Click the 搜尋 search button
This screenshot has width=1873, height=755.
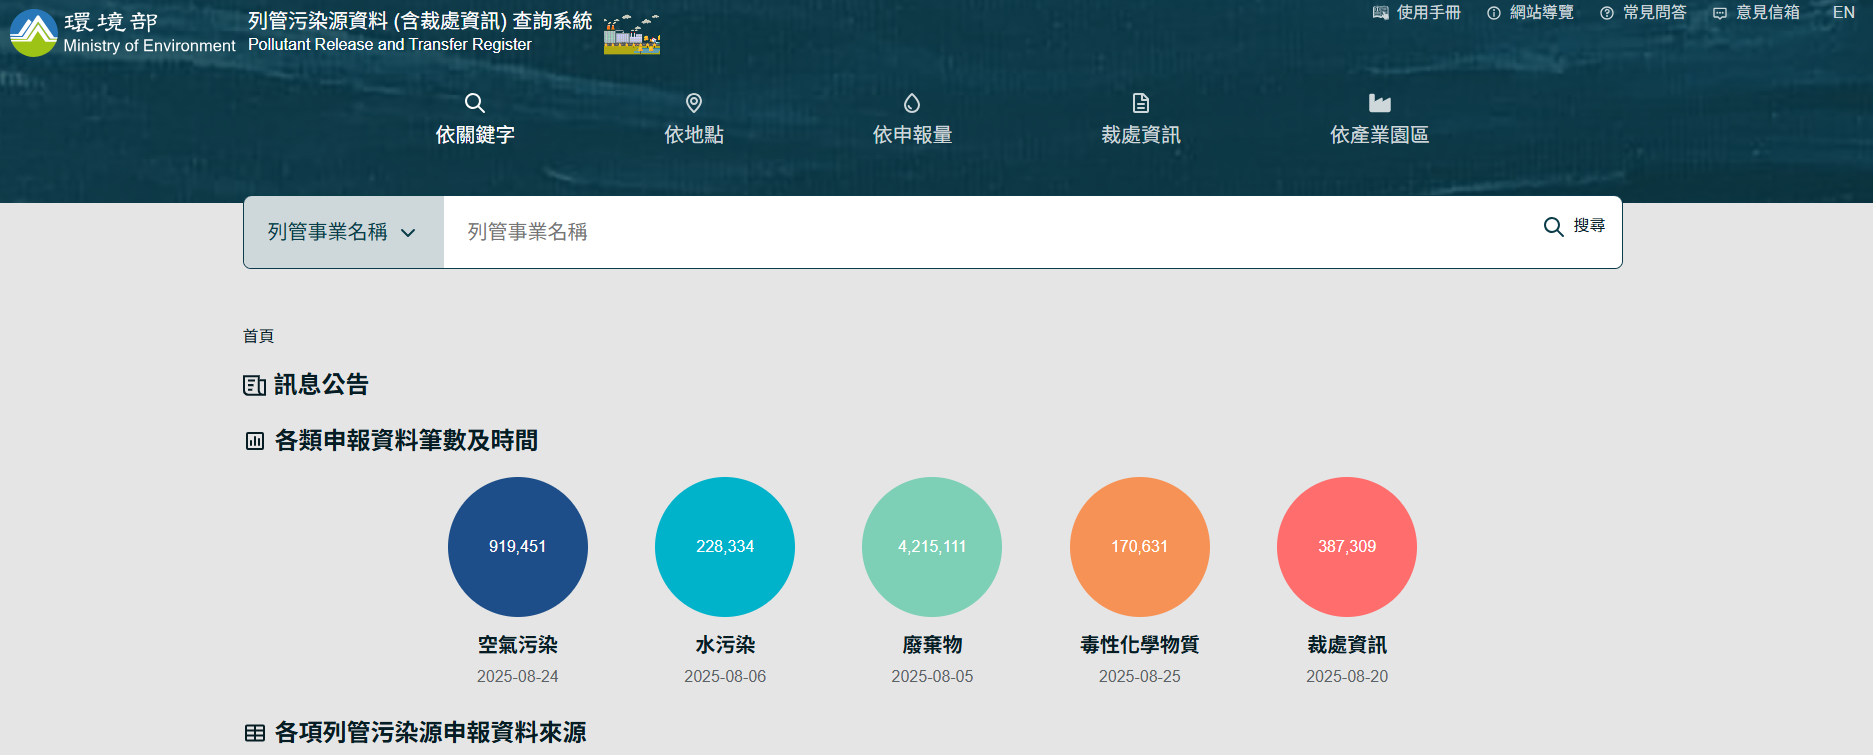(1574, 227)
